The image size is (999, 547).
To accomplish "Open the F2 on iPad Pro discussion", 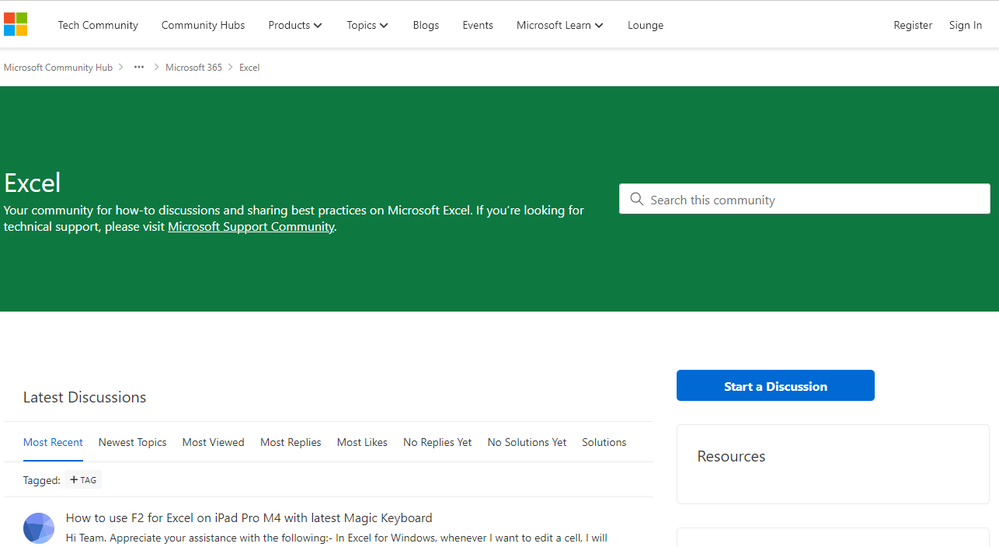I will 249,518.
